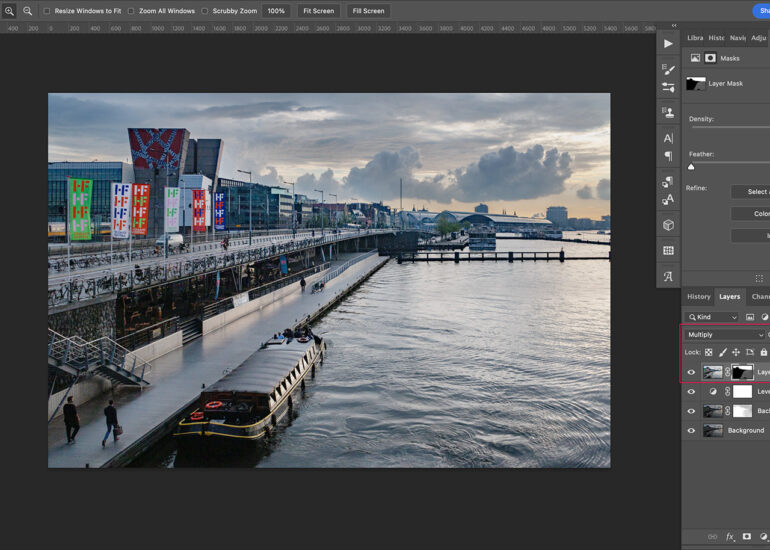The height and width of the screenshot is (550, 770).
Task: Open the Character panel icon
Action: pos(668,138)
